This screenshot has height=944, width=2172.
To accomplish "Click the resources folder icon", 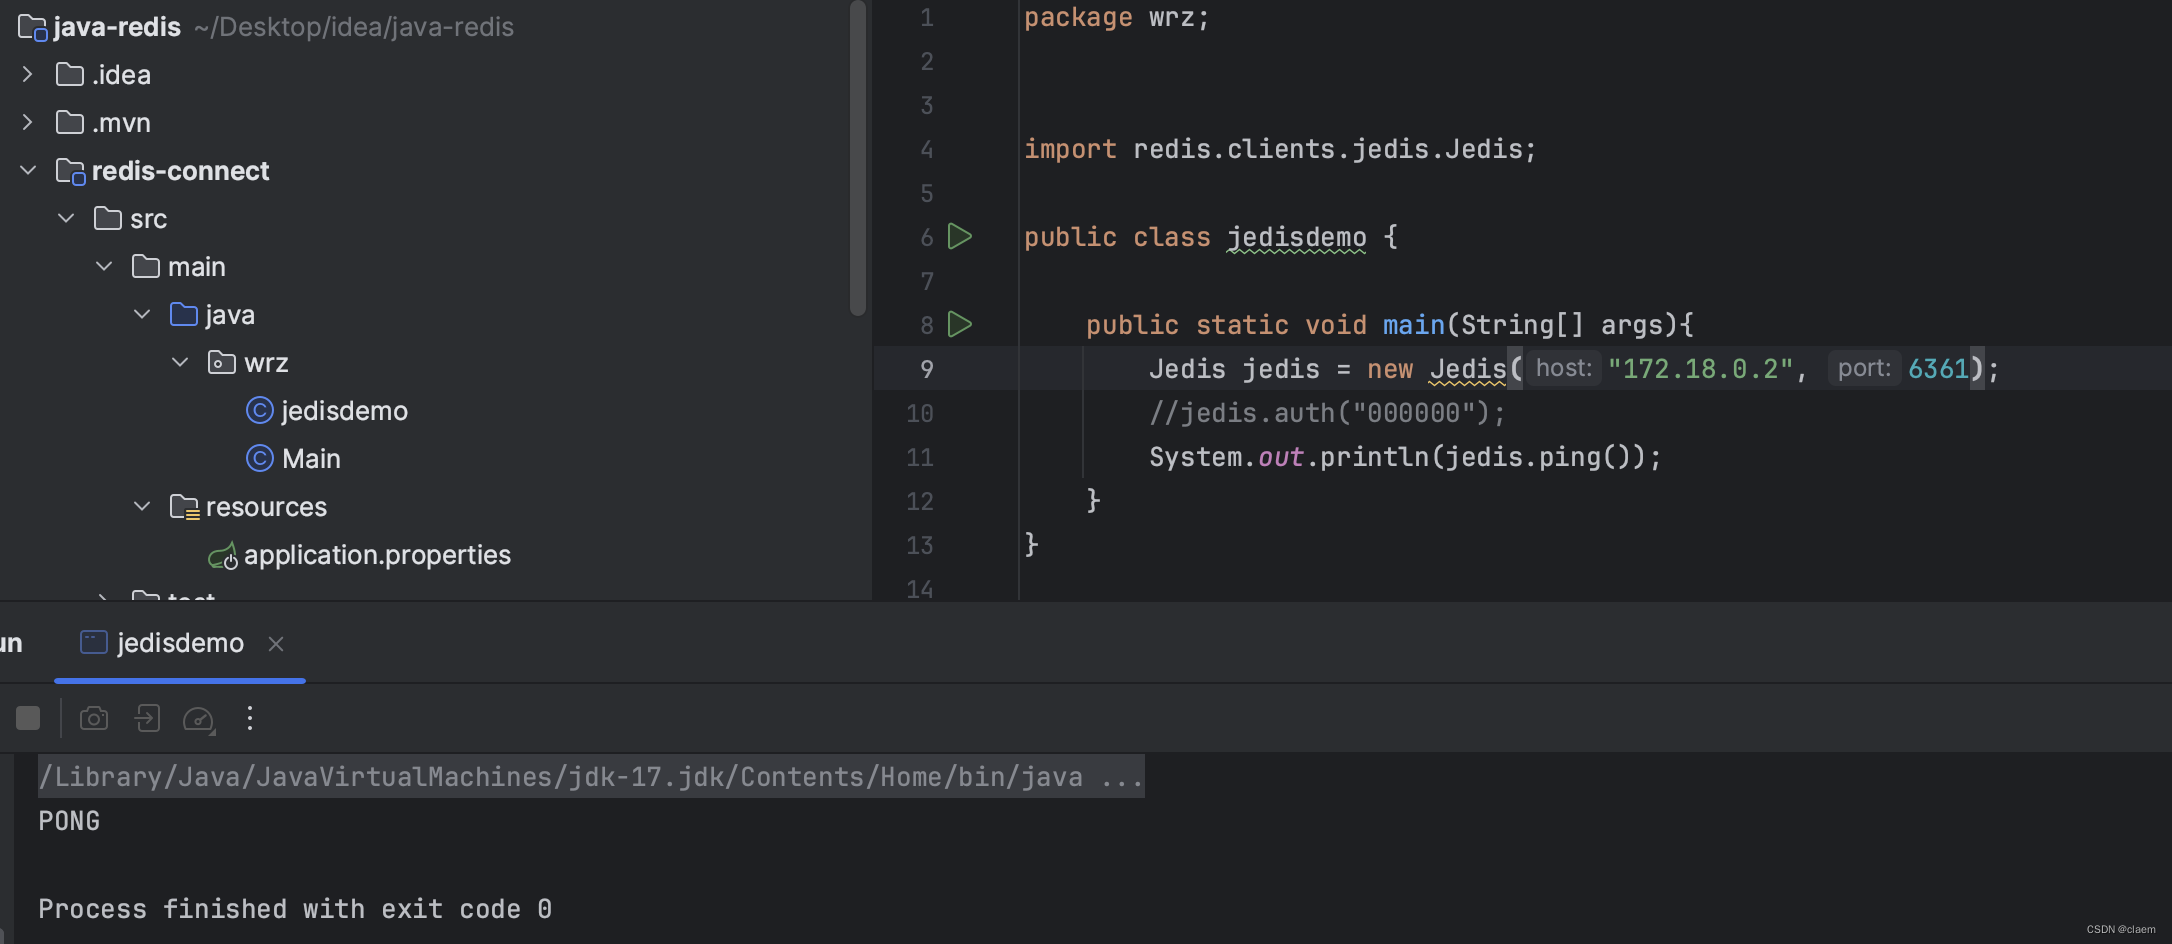I will coord(185,508).
